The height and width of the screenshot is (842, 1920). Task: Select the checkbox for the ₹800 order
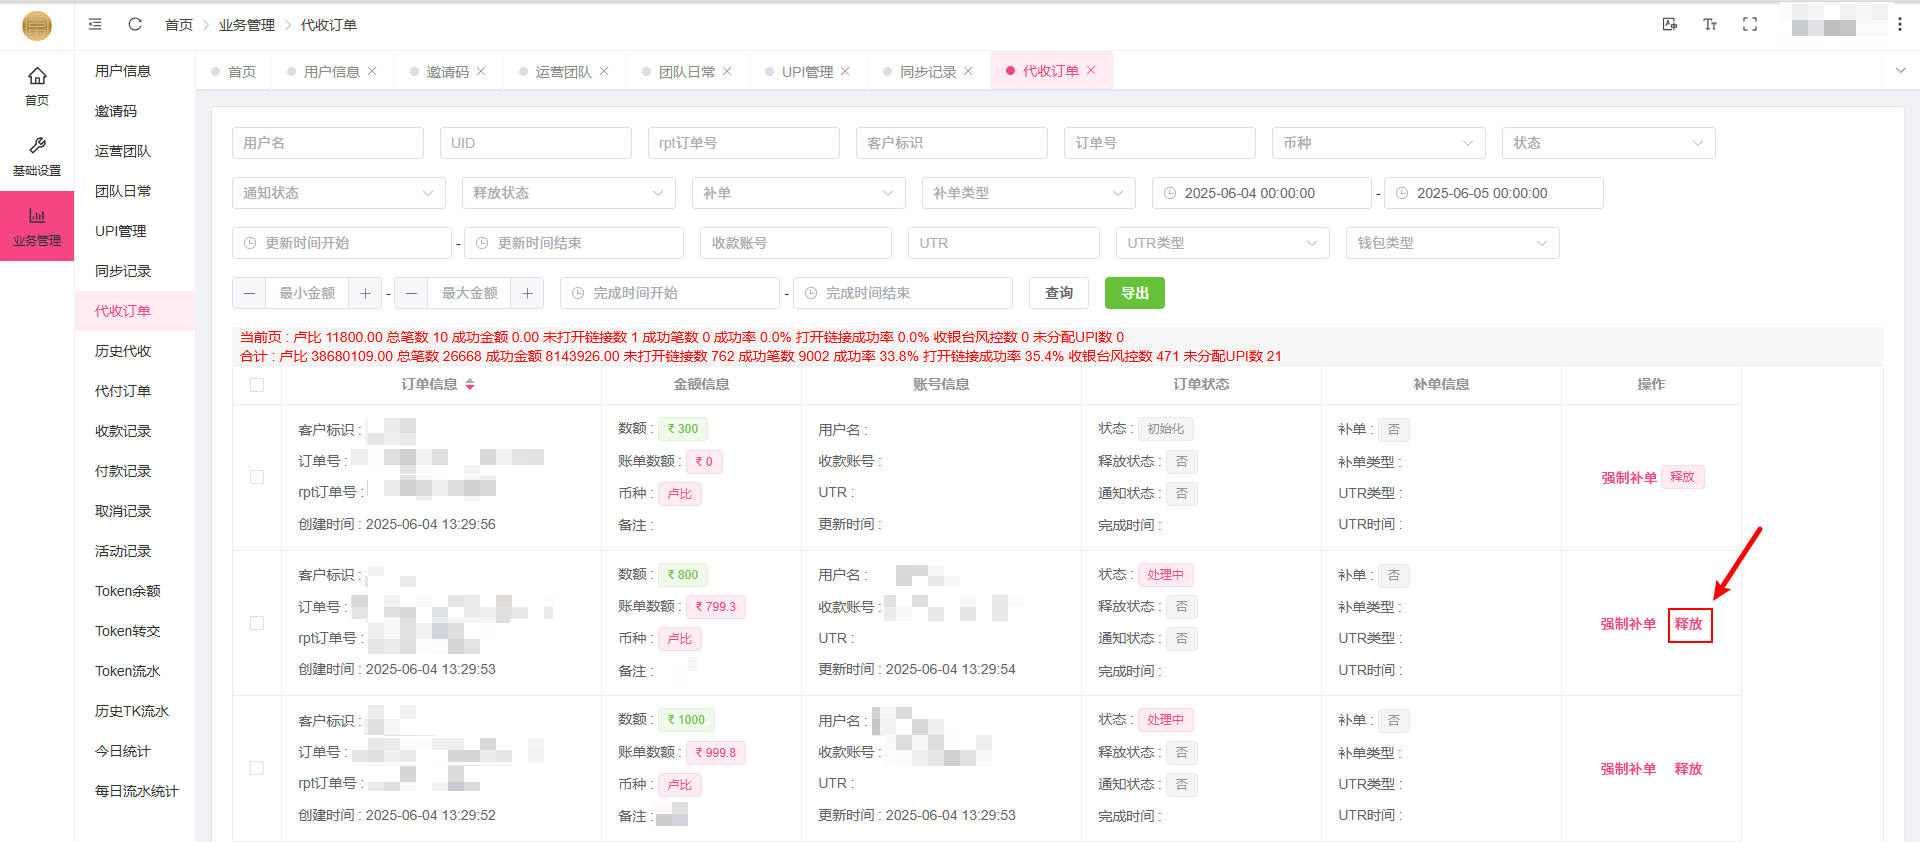pos(257,623)
